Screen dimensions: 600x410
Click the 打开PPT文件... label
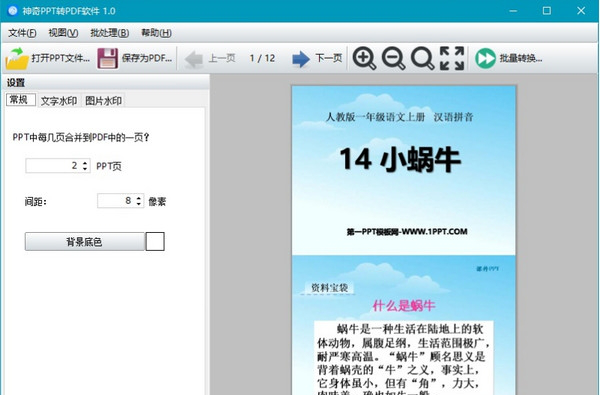click(x=60, y=58)
